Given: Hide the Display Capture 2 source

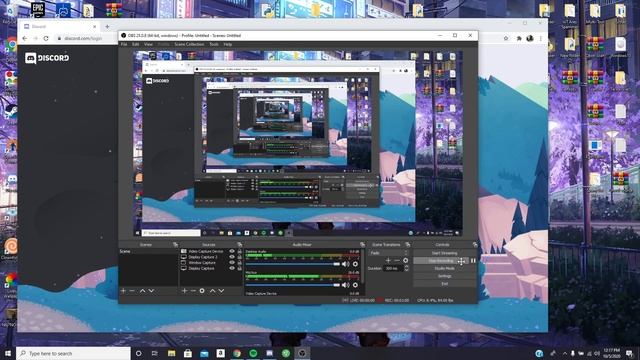Looking at the screenshot, I should point(232,257).
